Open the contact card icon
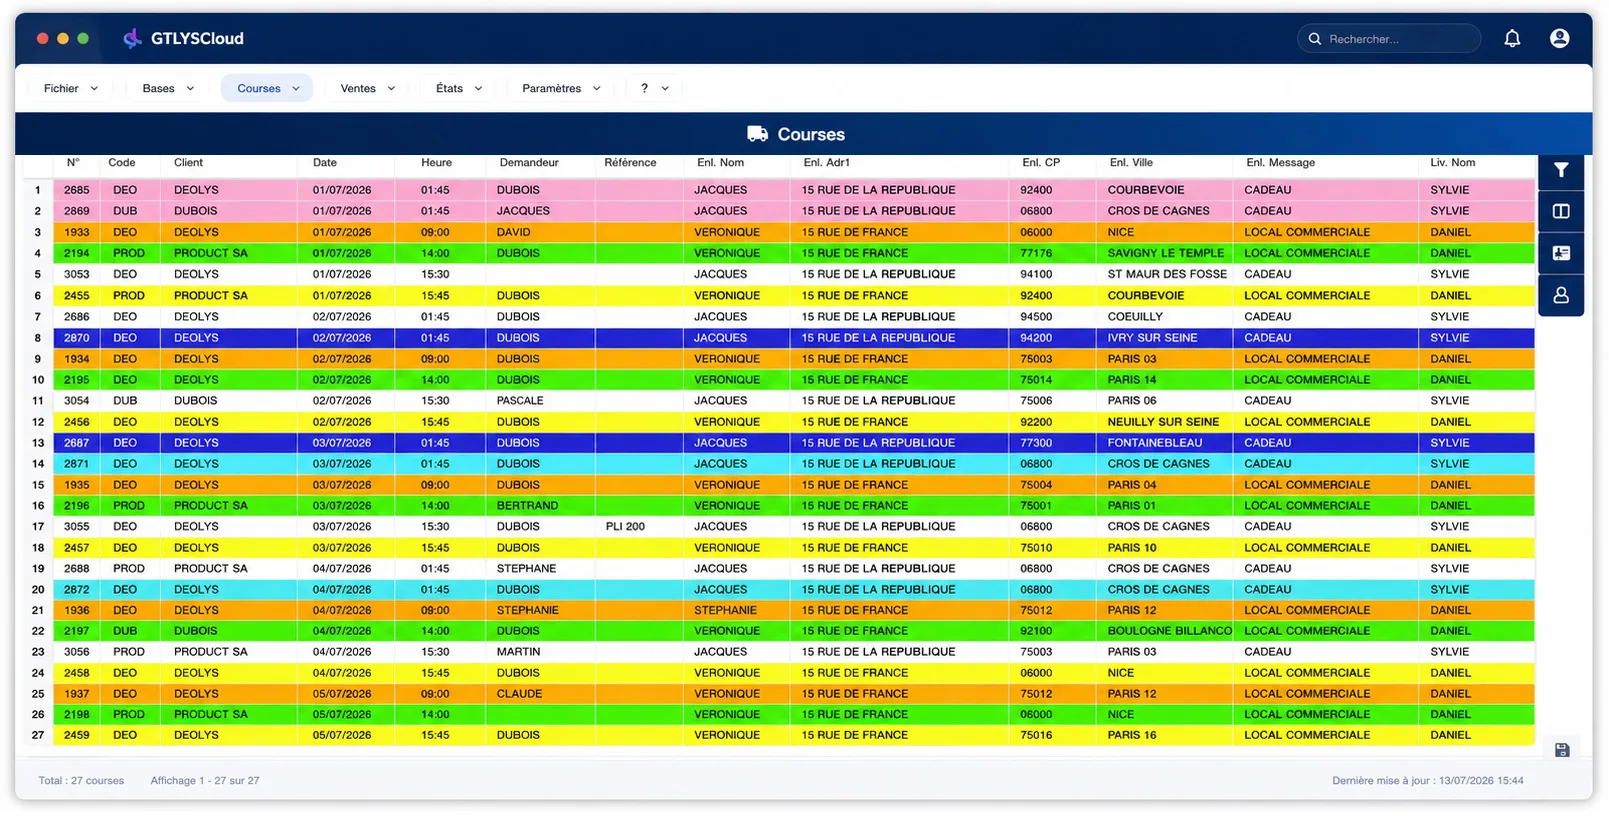 [1561, 254]
